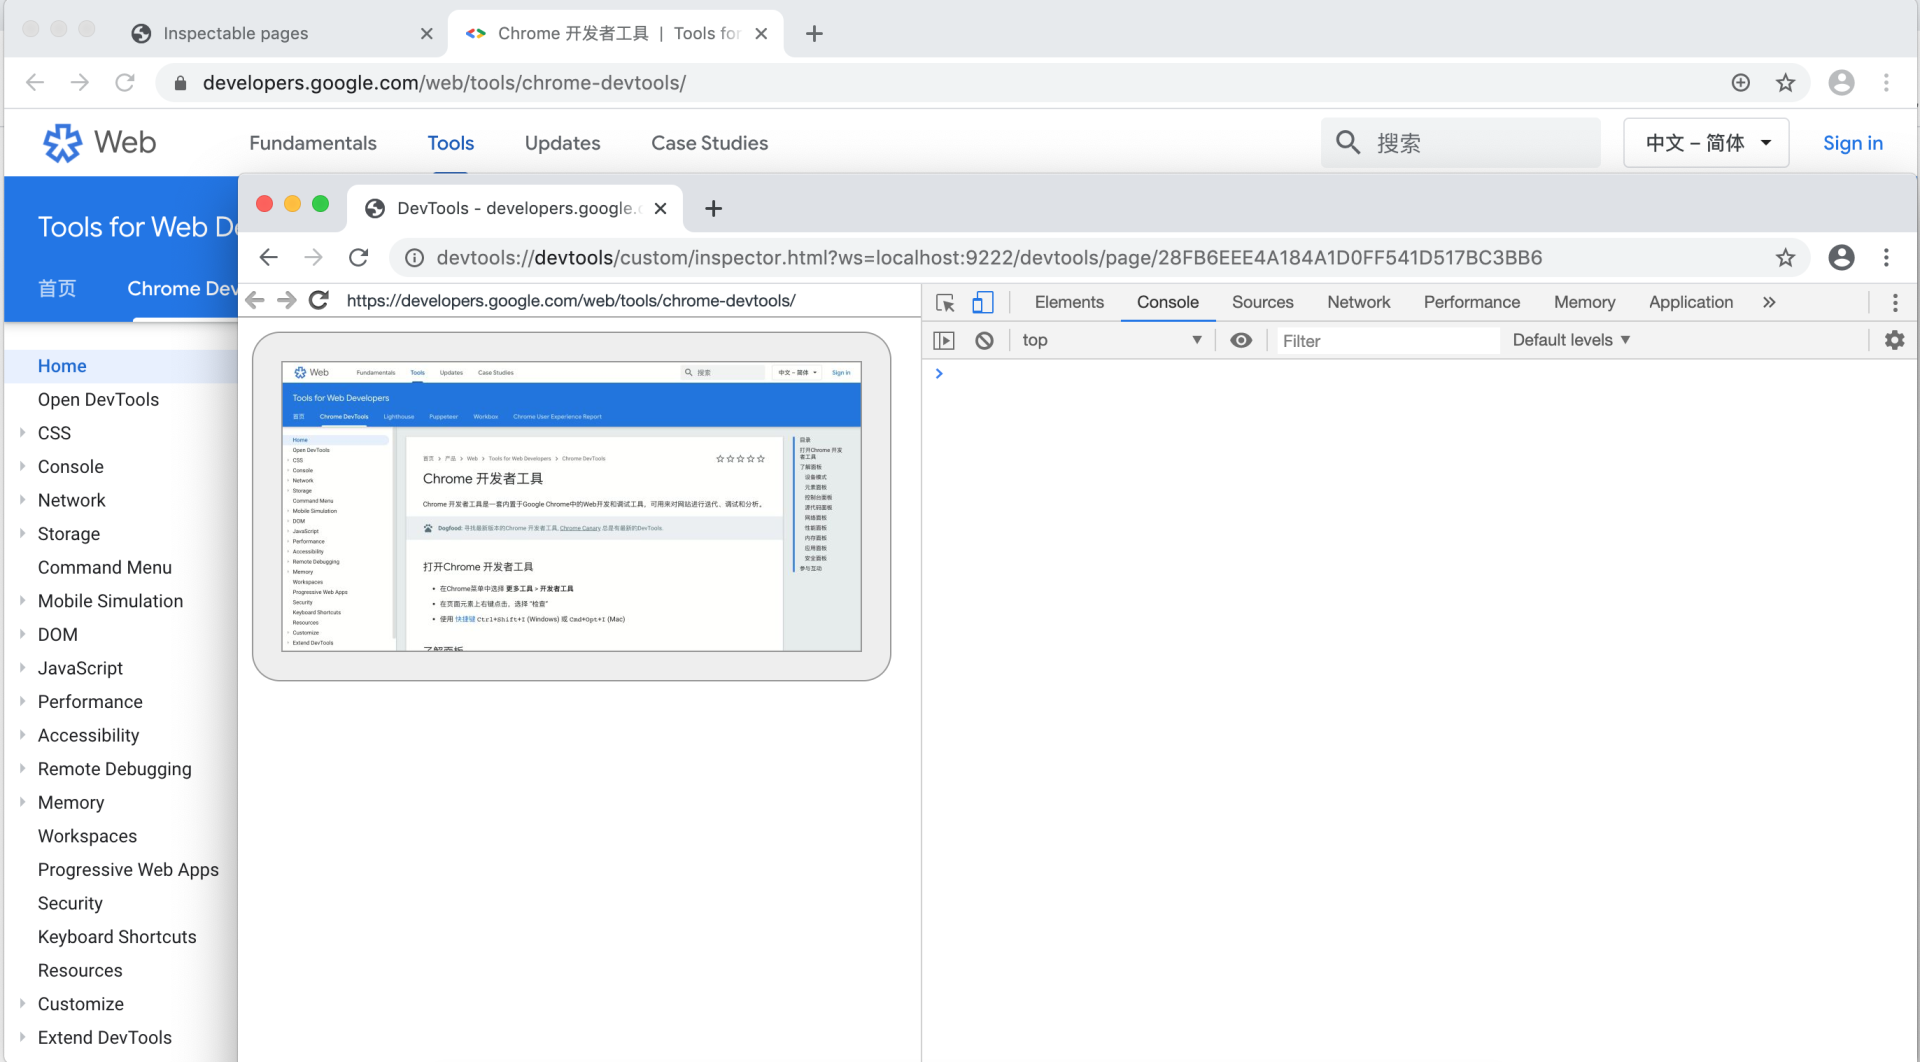
Task: Switch to the Network panel tab
Action: coord(1358,302)
